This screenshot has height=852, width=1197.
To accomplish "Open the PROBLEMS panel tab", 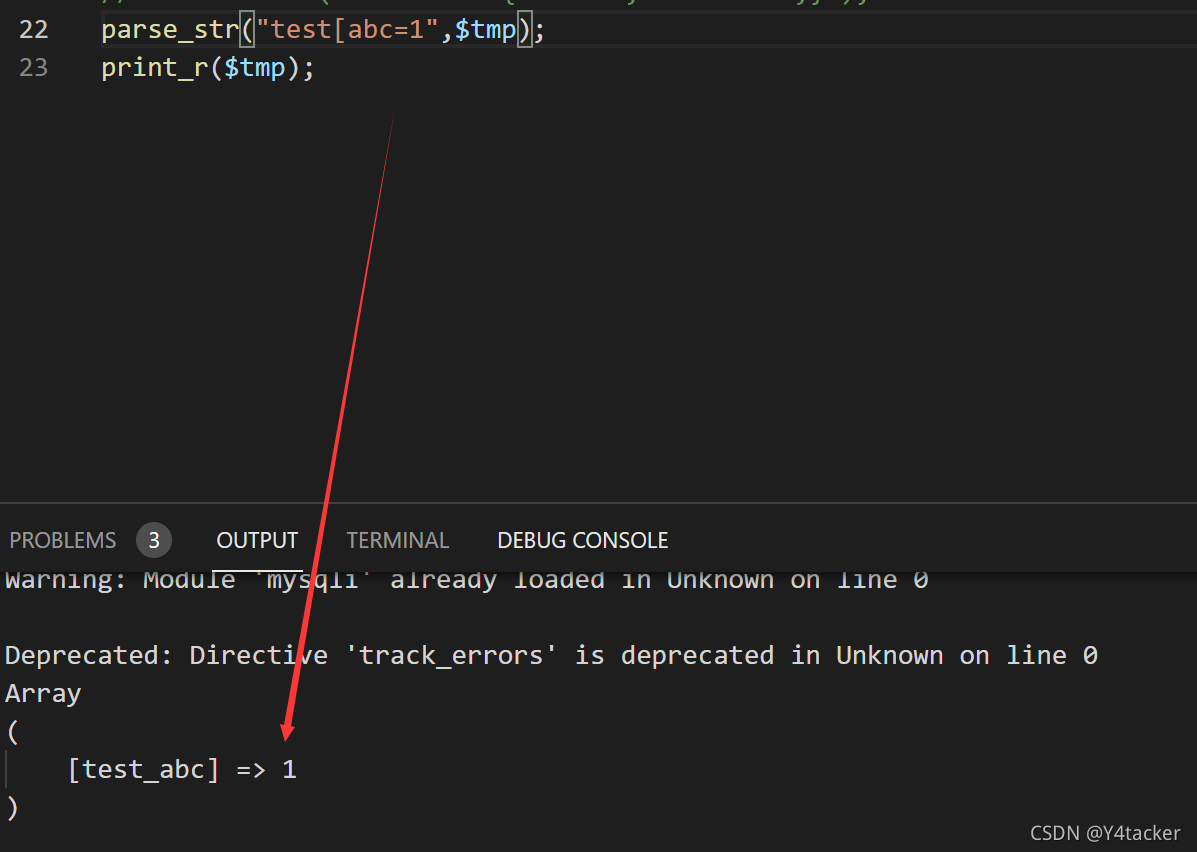I will coord(63,541).
